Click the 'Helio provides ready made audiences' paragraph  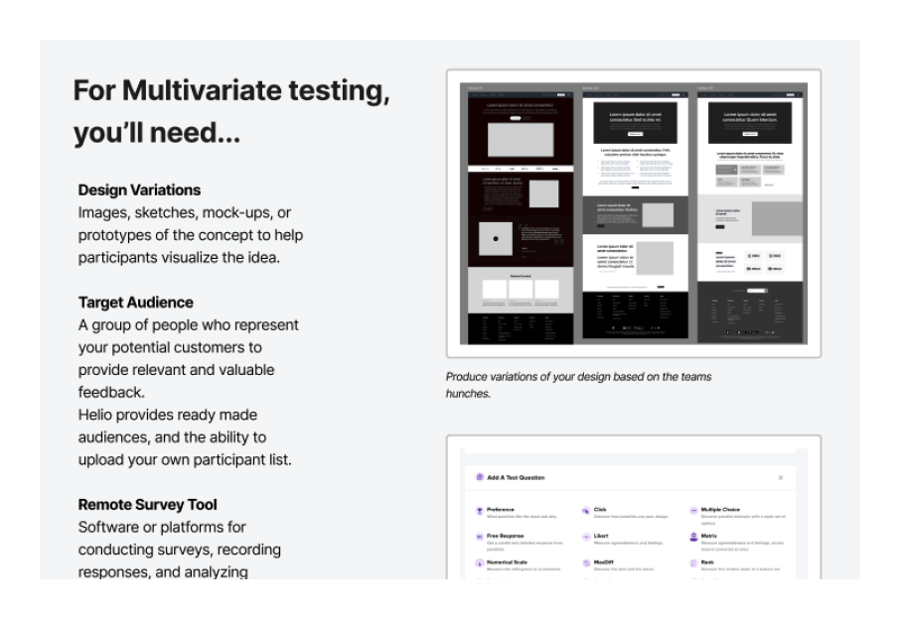pyautogui.click(x=185, y=438)
